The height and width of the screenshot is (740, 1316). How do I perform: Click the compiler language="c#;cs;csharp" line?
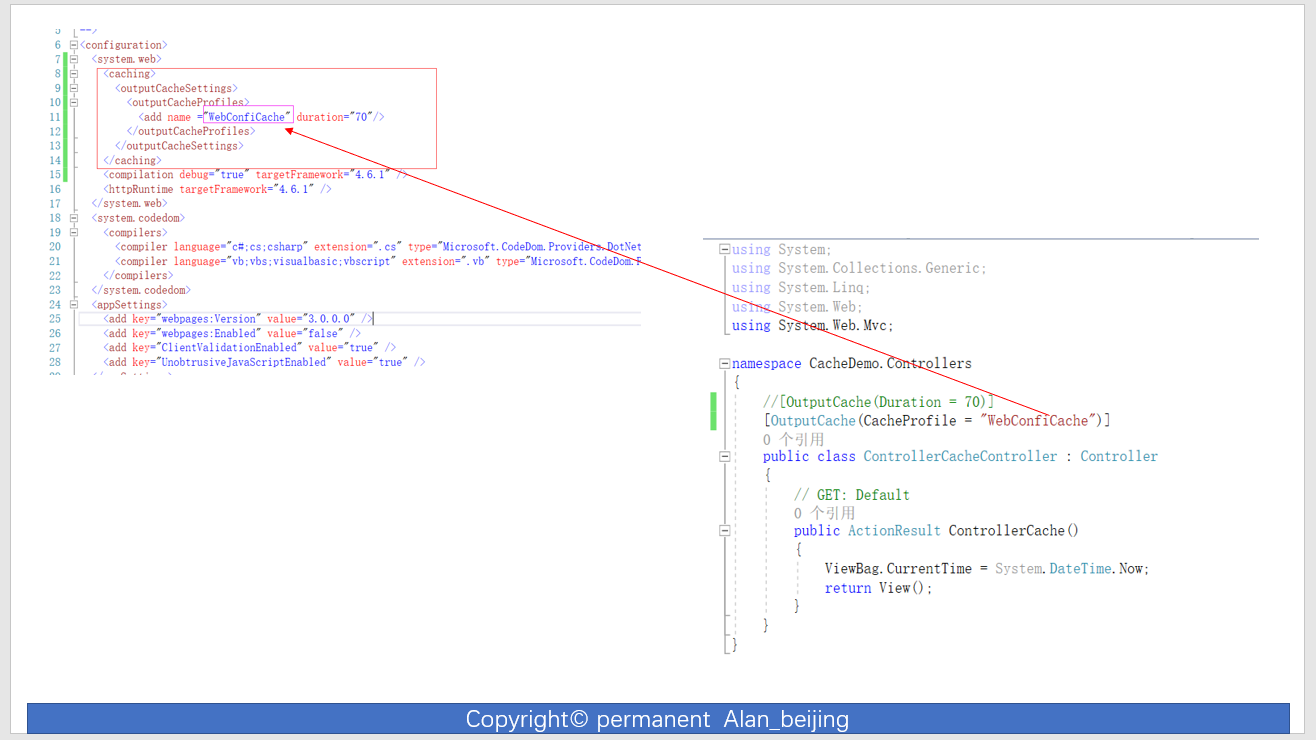point(378,246)
